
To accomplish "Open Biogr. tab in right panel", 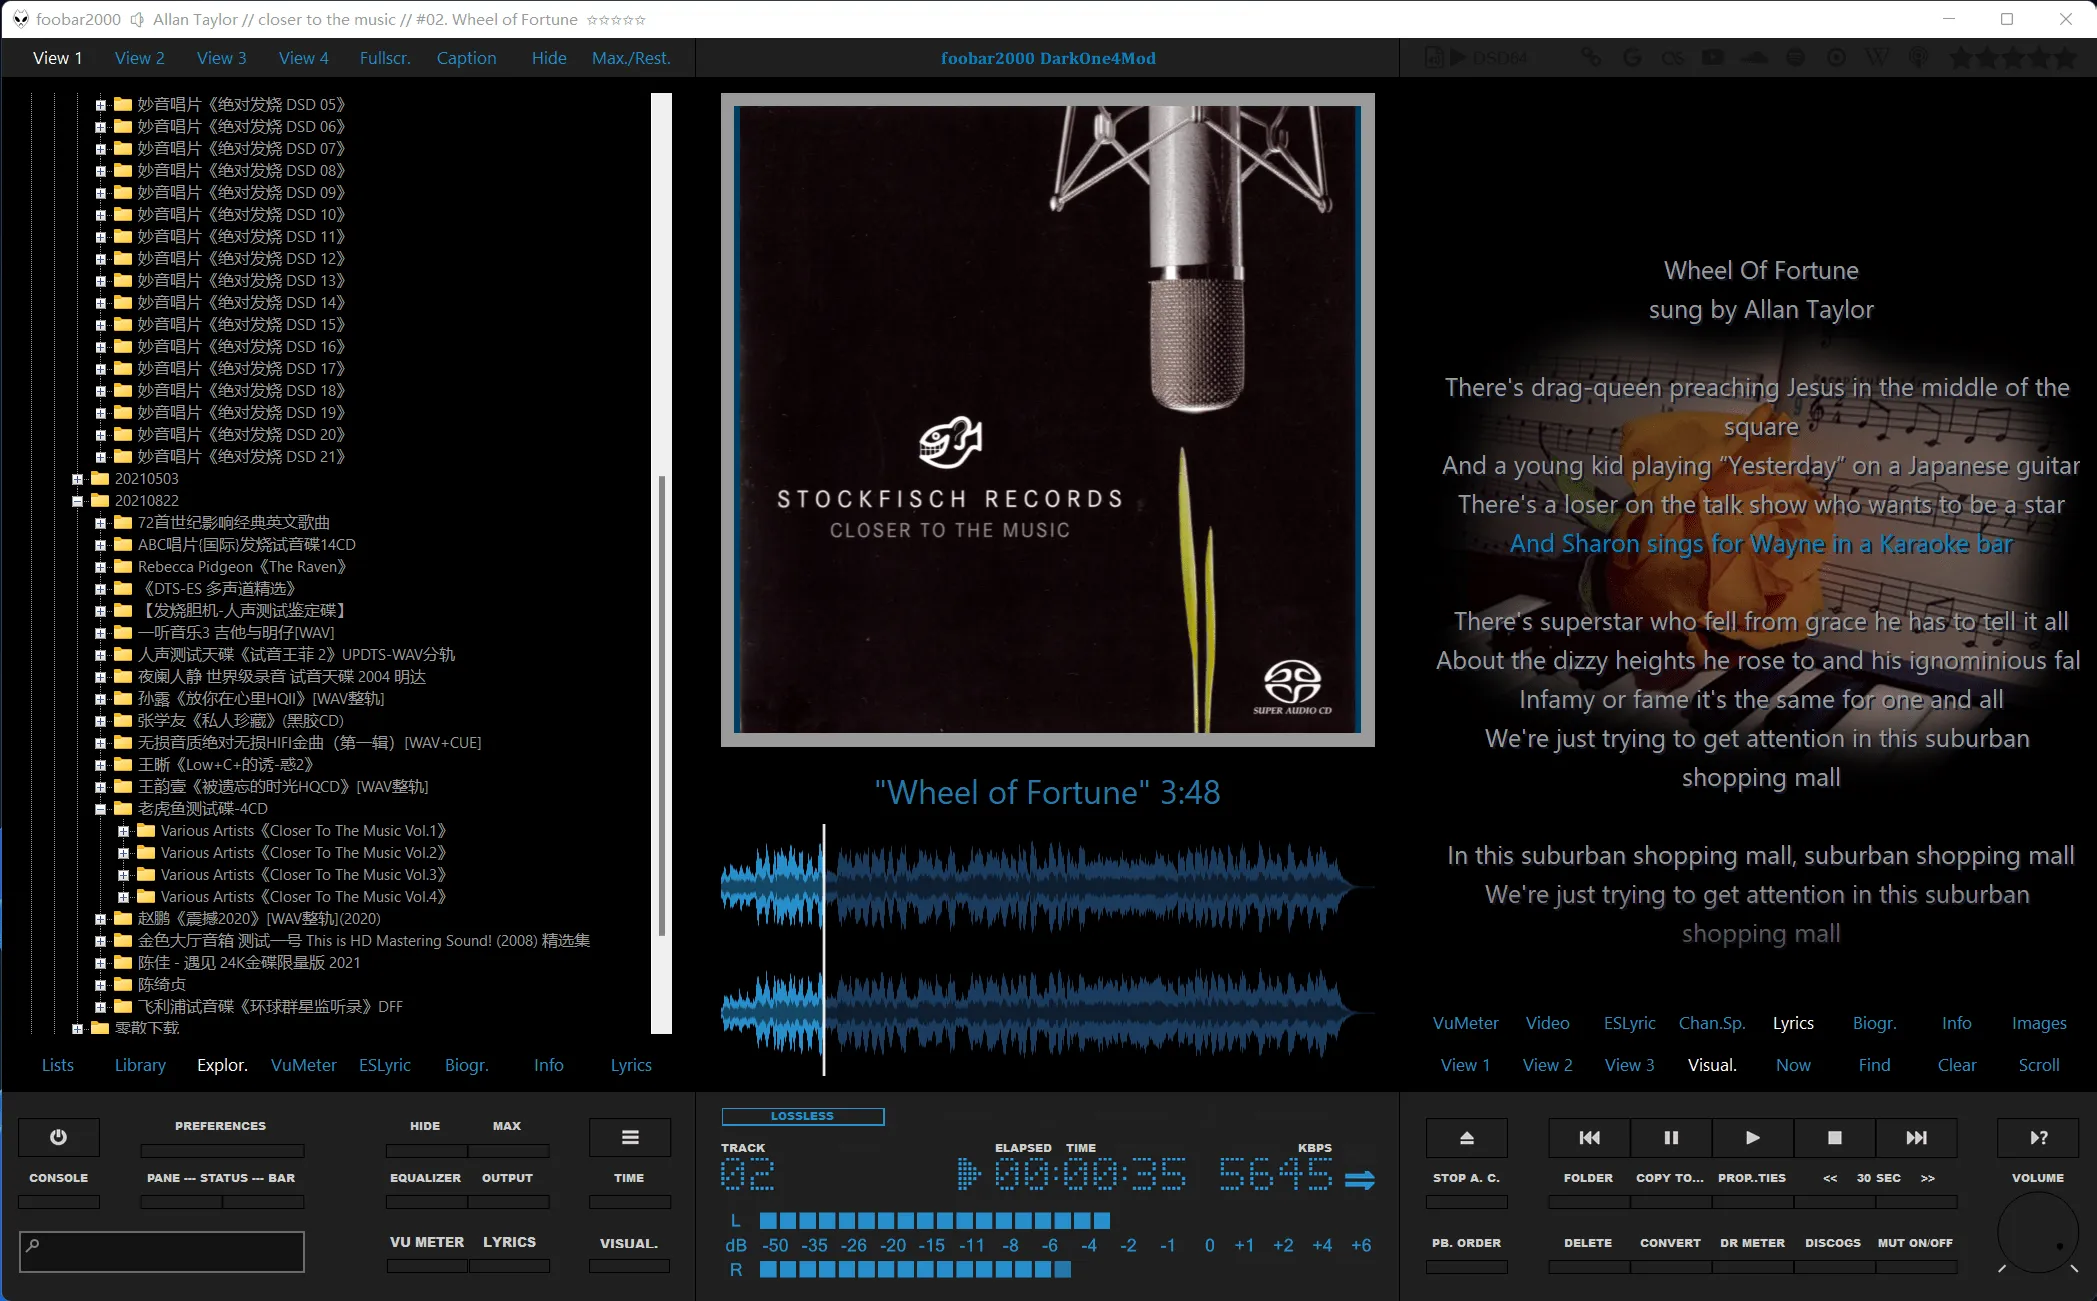I will pos(1874,1023).
